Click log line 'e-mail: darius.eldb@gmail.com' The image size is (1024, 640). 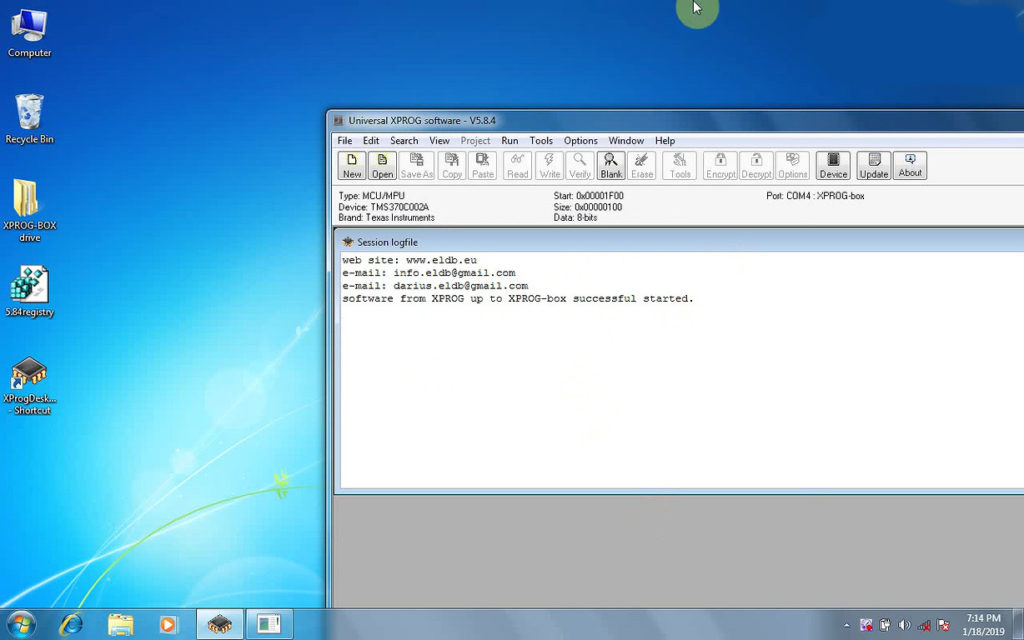point(435,285)
